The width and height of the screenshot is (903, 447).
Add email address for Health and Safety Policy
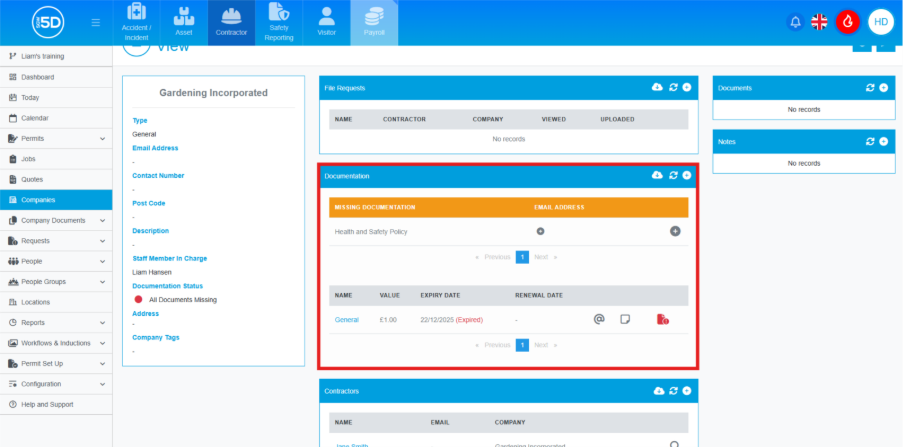tap(540, 231)
